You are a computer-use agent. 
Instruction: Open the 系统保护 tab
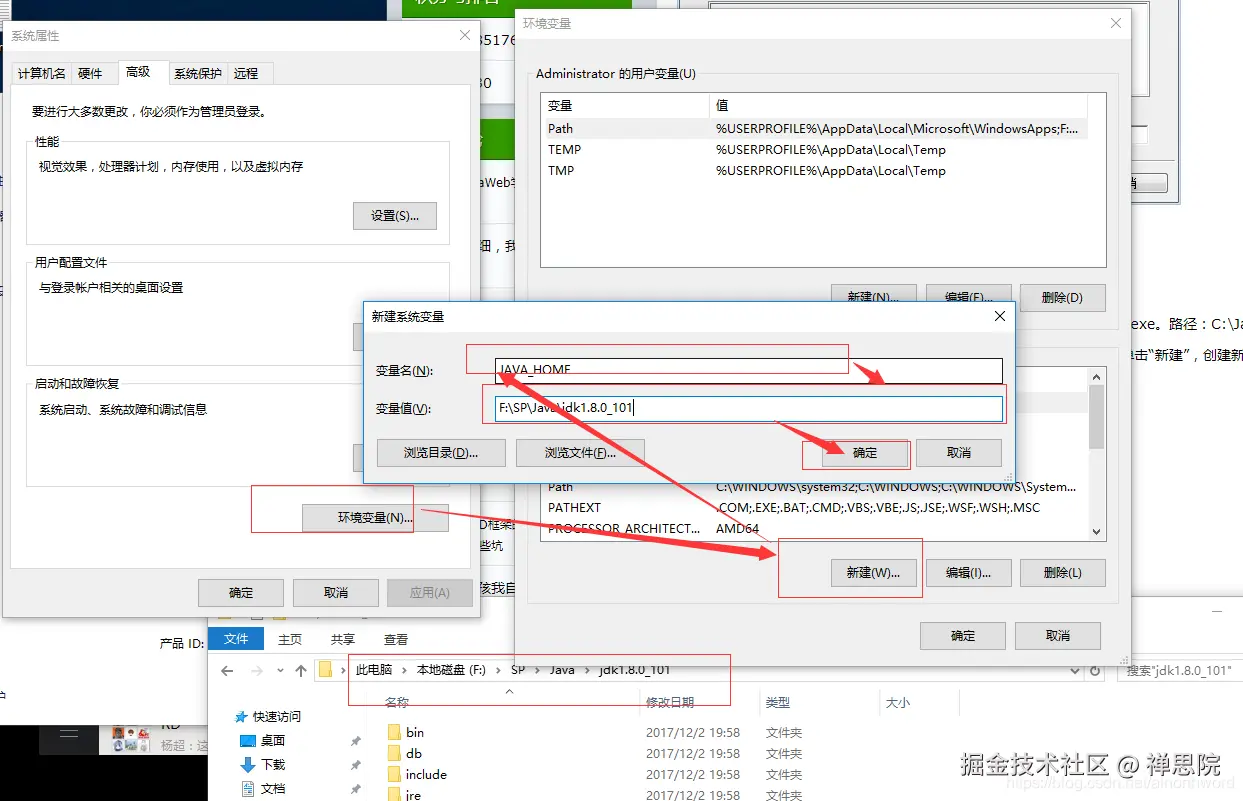tap(198, 74)
